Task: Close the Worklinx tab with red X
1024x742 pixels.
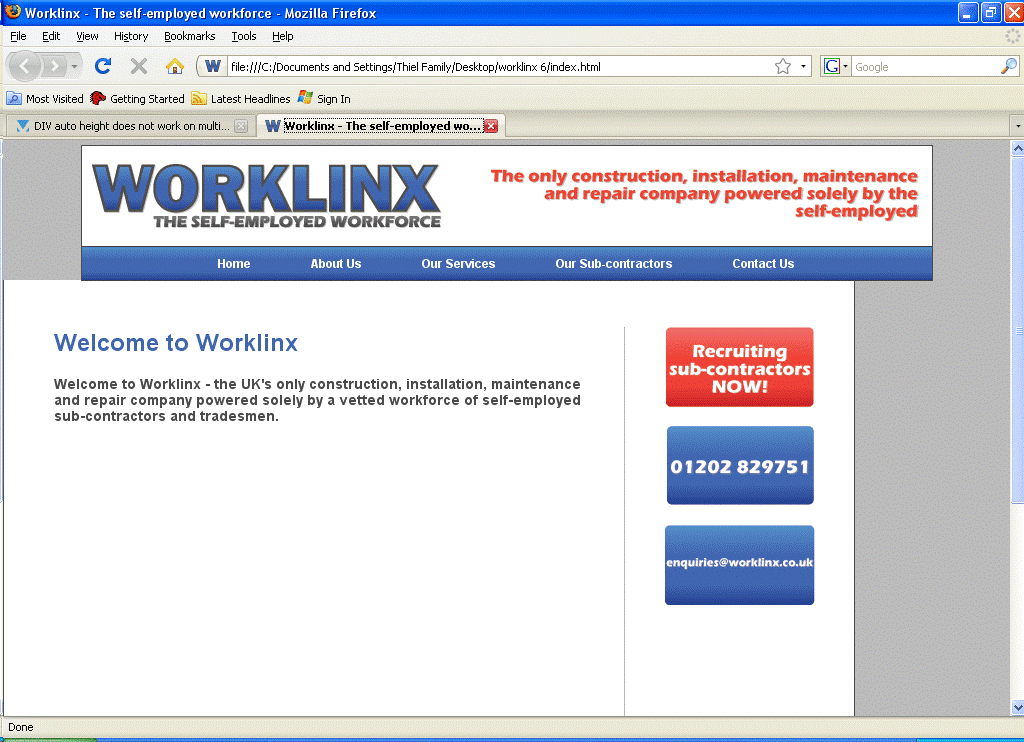Action: (x=491, y=126)
